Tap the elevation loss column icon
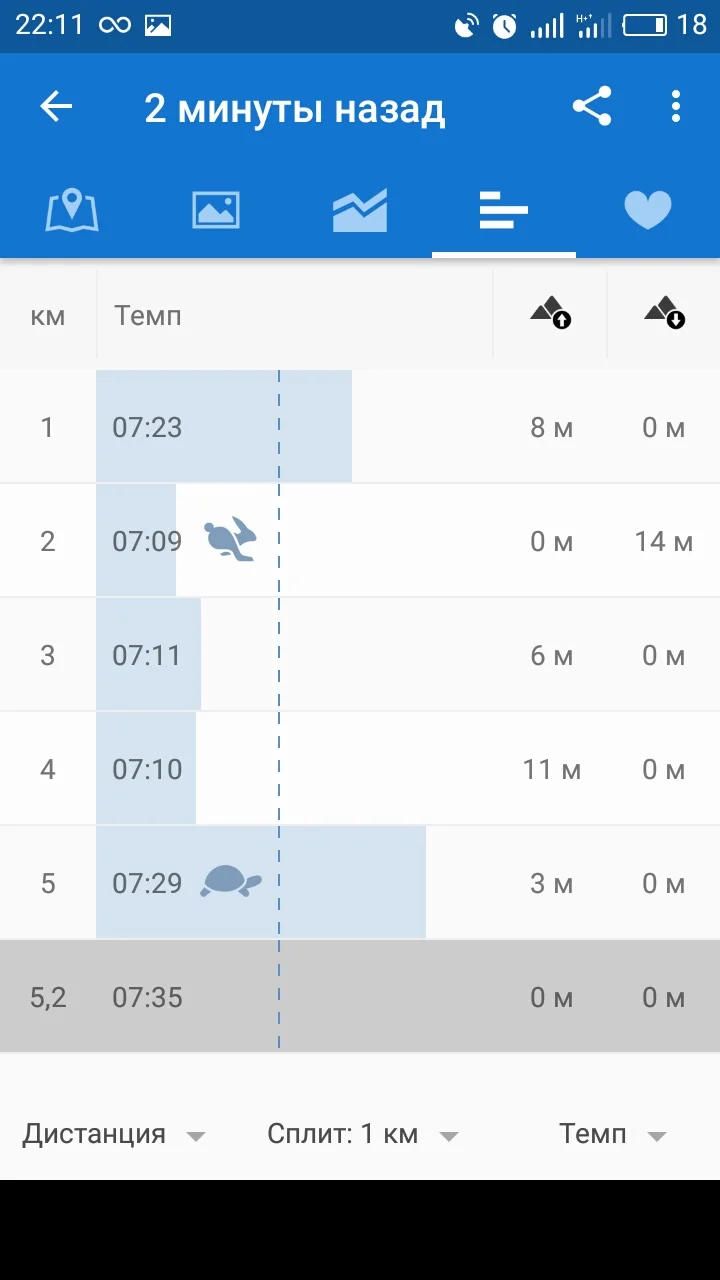This screenshot has width=720, height=1280. 664,315
